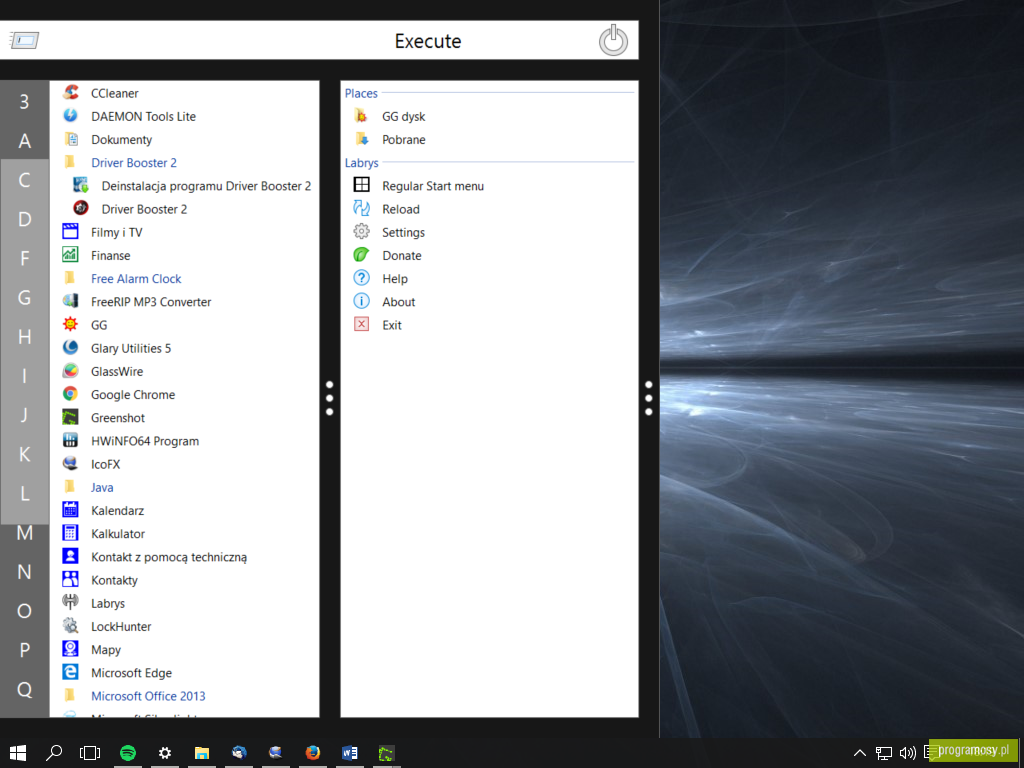1024x768 pixels.
Task: Jump to letter A in the index
Action: [24, 140]
